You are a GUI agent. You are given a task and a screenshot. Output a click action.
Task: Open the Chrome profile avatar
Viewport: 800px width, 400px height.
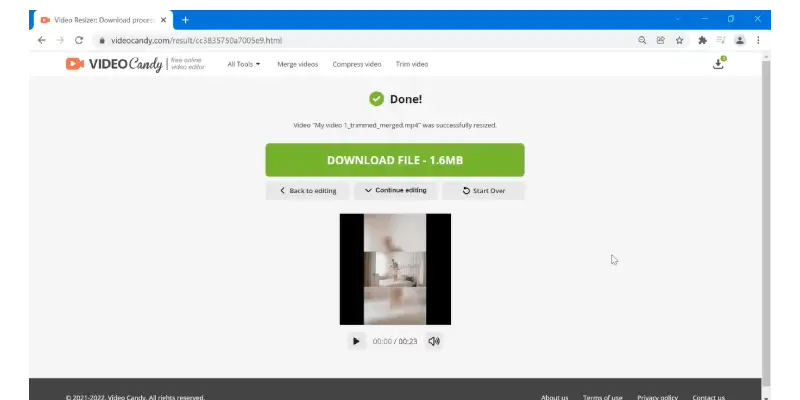click(739, 40)
